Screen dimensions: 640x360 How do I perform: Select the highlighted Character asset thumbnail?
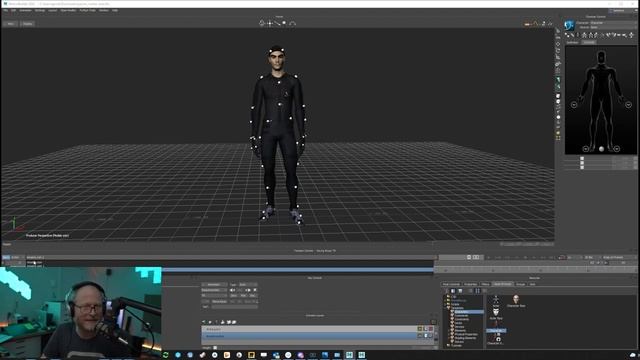(496, 328)
